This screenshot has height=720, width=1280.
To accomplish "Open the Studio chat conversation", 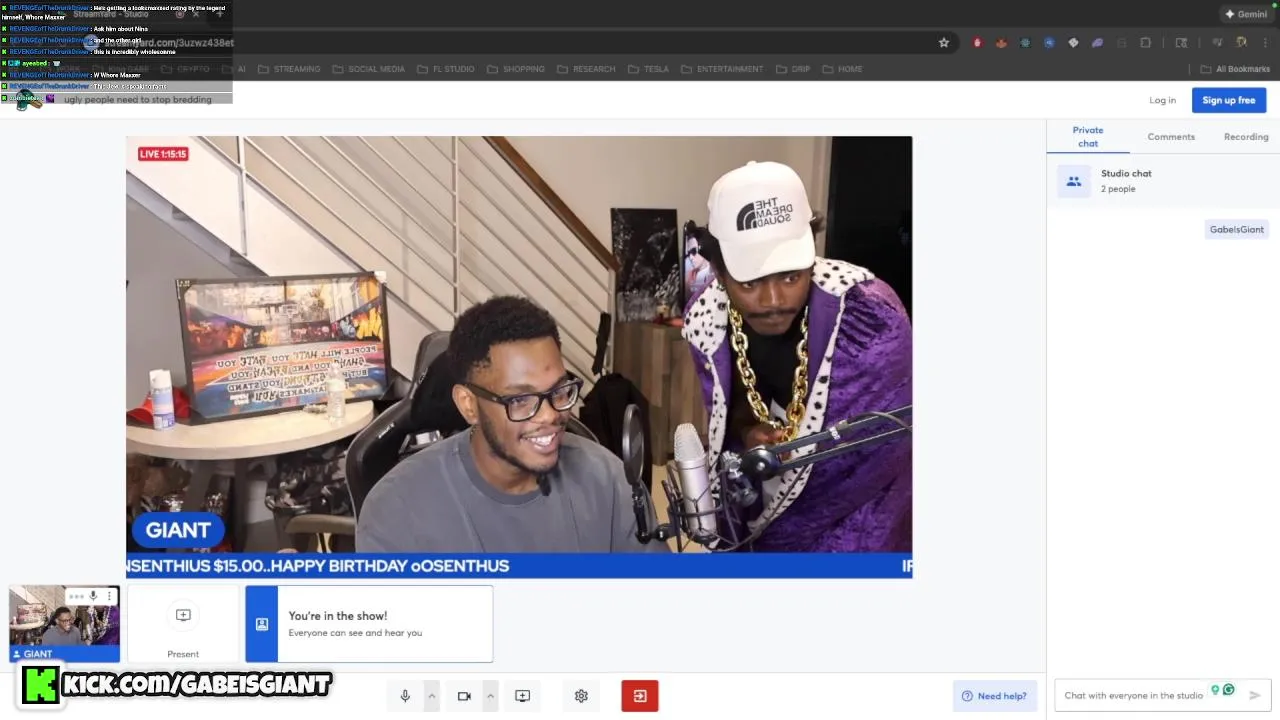I will 1163,181.
